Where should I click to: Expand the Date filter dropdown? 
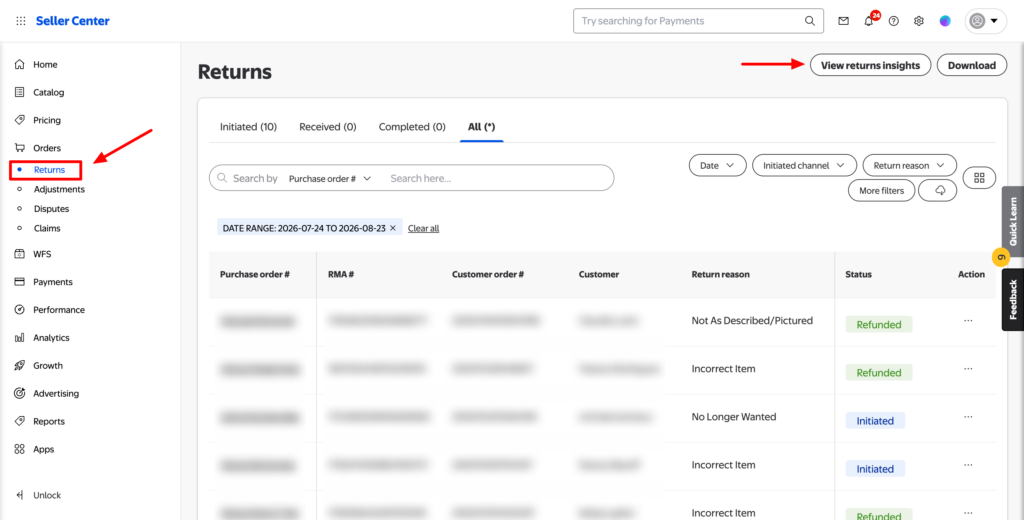coord(717,166)
